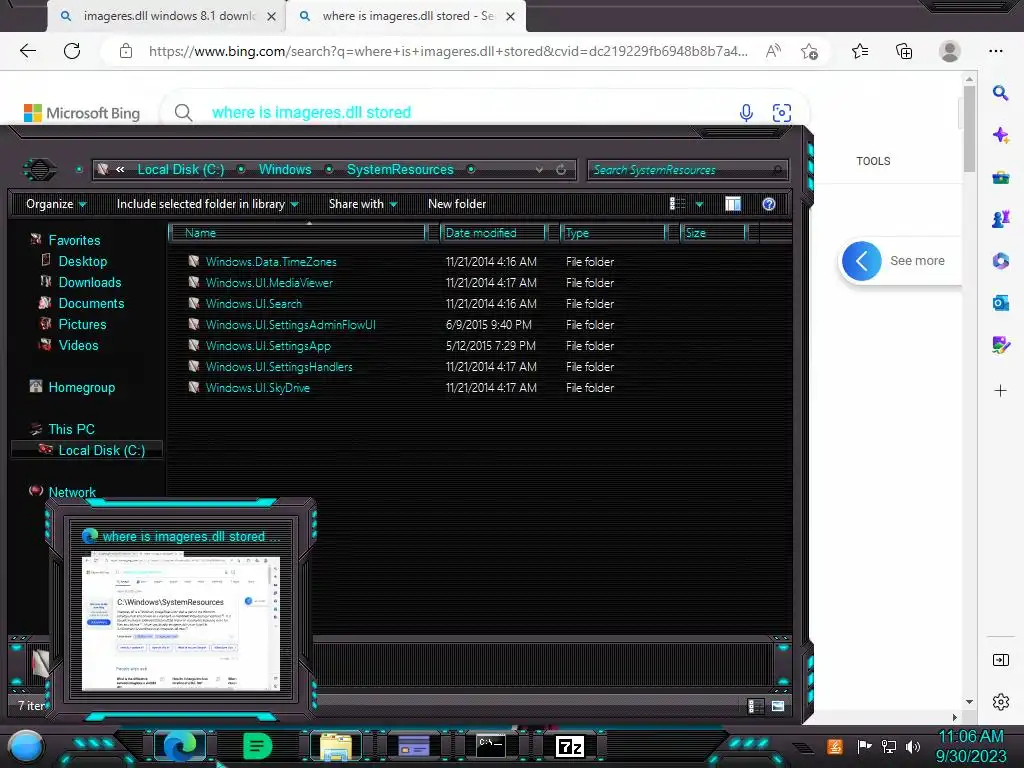The width and height of the screenshot is (1024, 768).
Task: Click the Bing voice search microphone
Action: [x=746, y=112]
